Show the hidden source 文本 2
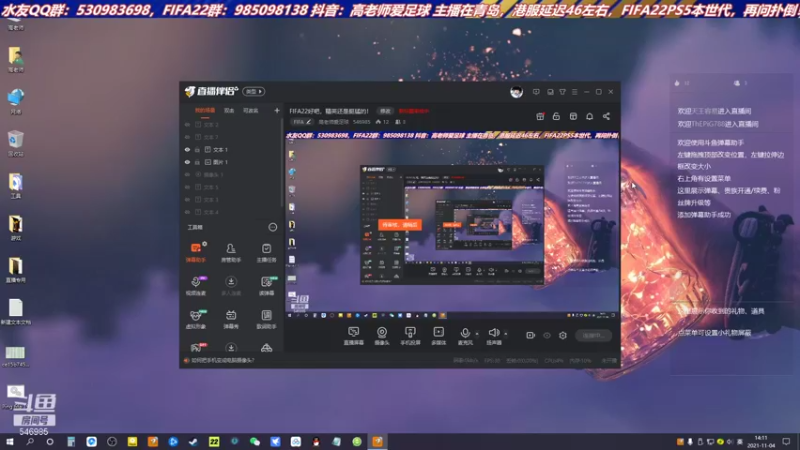Image resolution: width=800 pixels, height=450 pixels. coord(187,124)
